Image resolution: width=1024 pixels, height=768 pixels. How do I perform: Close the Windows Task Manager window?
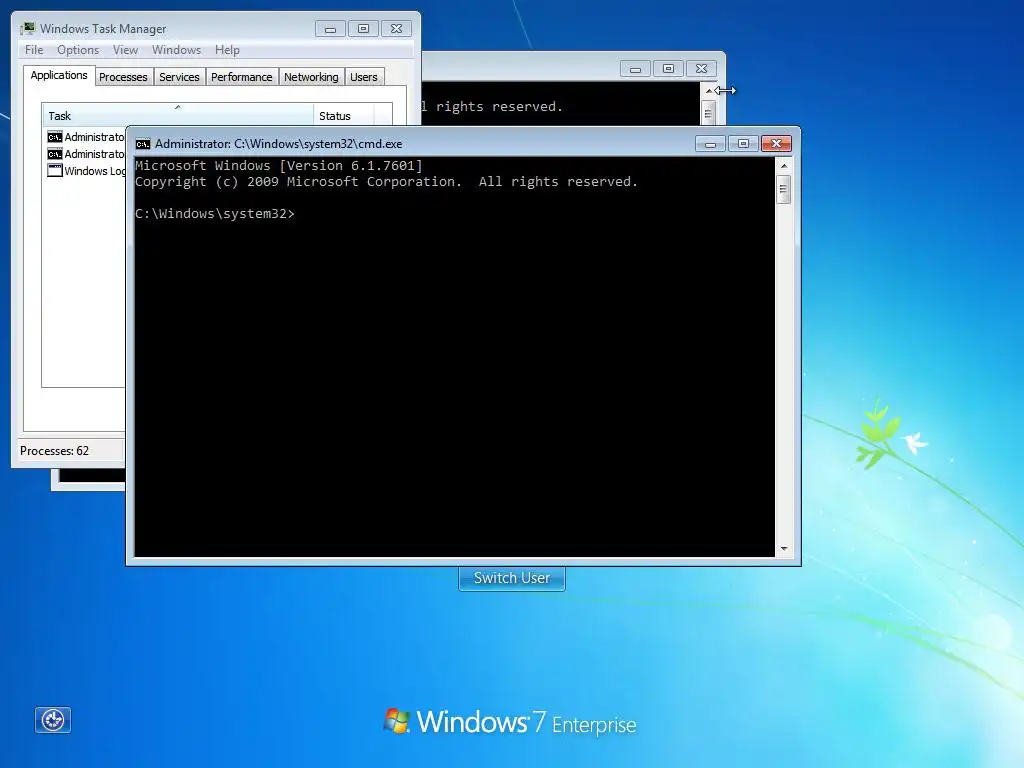[x=396, y=29]
